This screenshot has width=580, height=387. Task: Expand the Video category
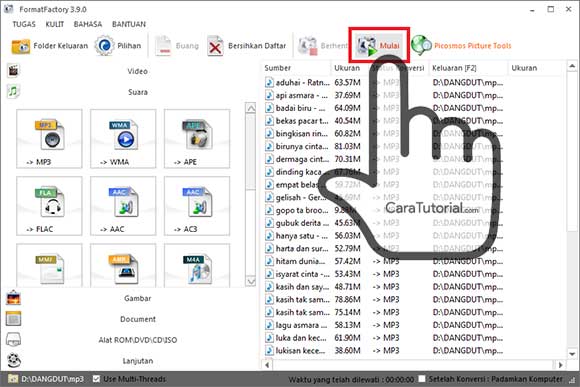coord(138,71)
